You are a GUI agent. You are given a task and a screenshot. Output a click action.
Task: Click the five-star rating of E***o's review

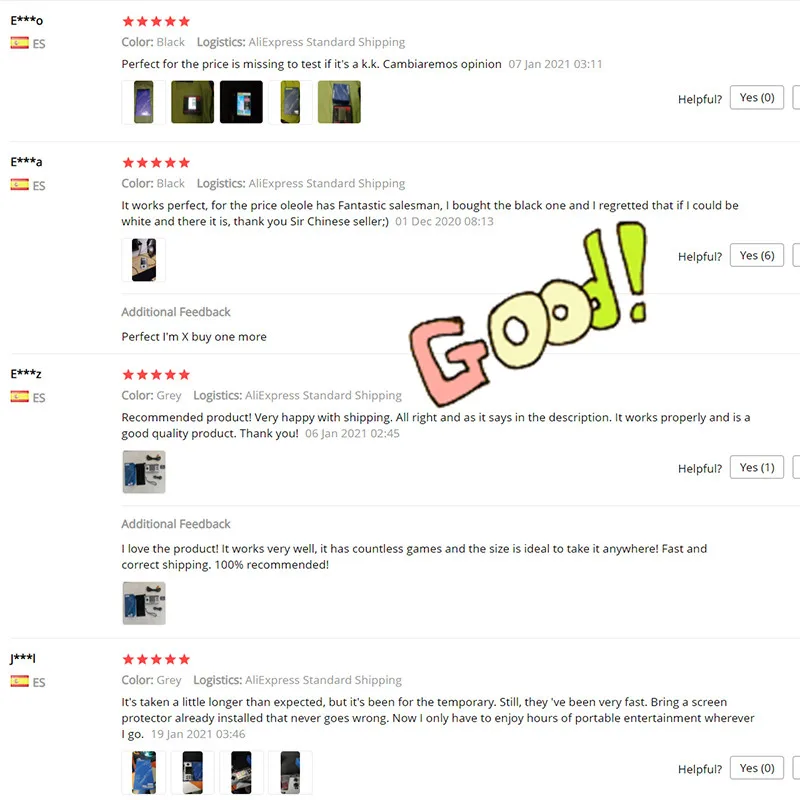[156, 21]
